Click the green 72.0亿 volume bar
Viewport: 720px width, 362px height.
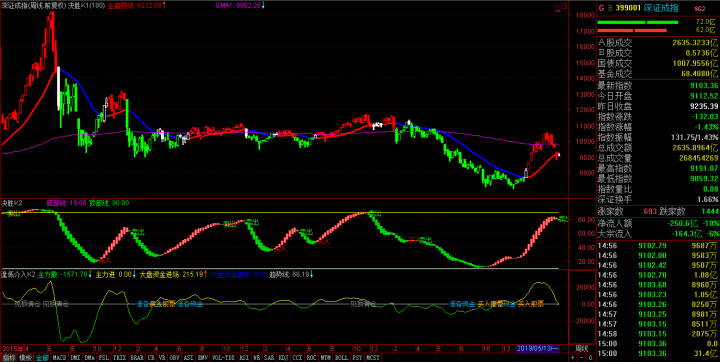pyautogui.click(x=637, y=22)
